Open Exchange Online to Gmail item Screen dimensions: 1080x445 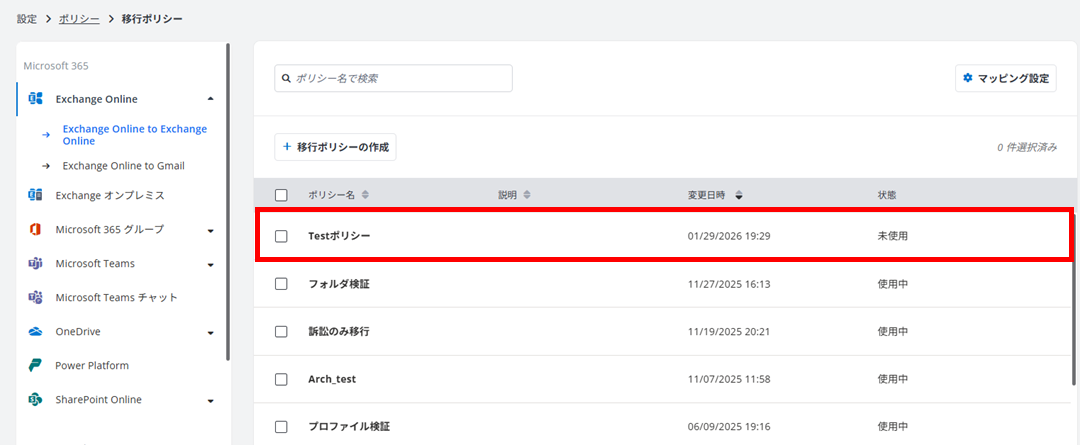(x=123, y=166)
